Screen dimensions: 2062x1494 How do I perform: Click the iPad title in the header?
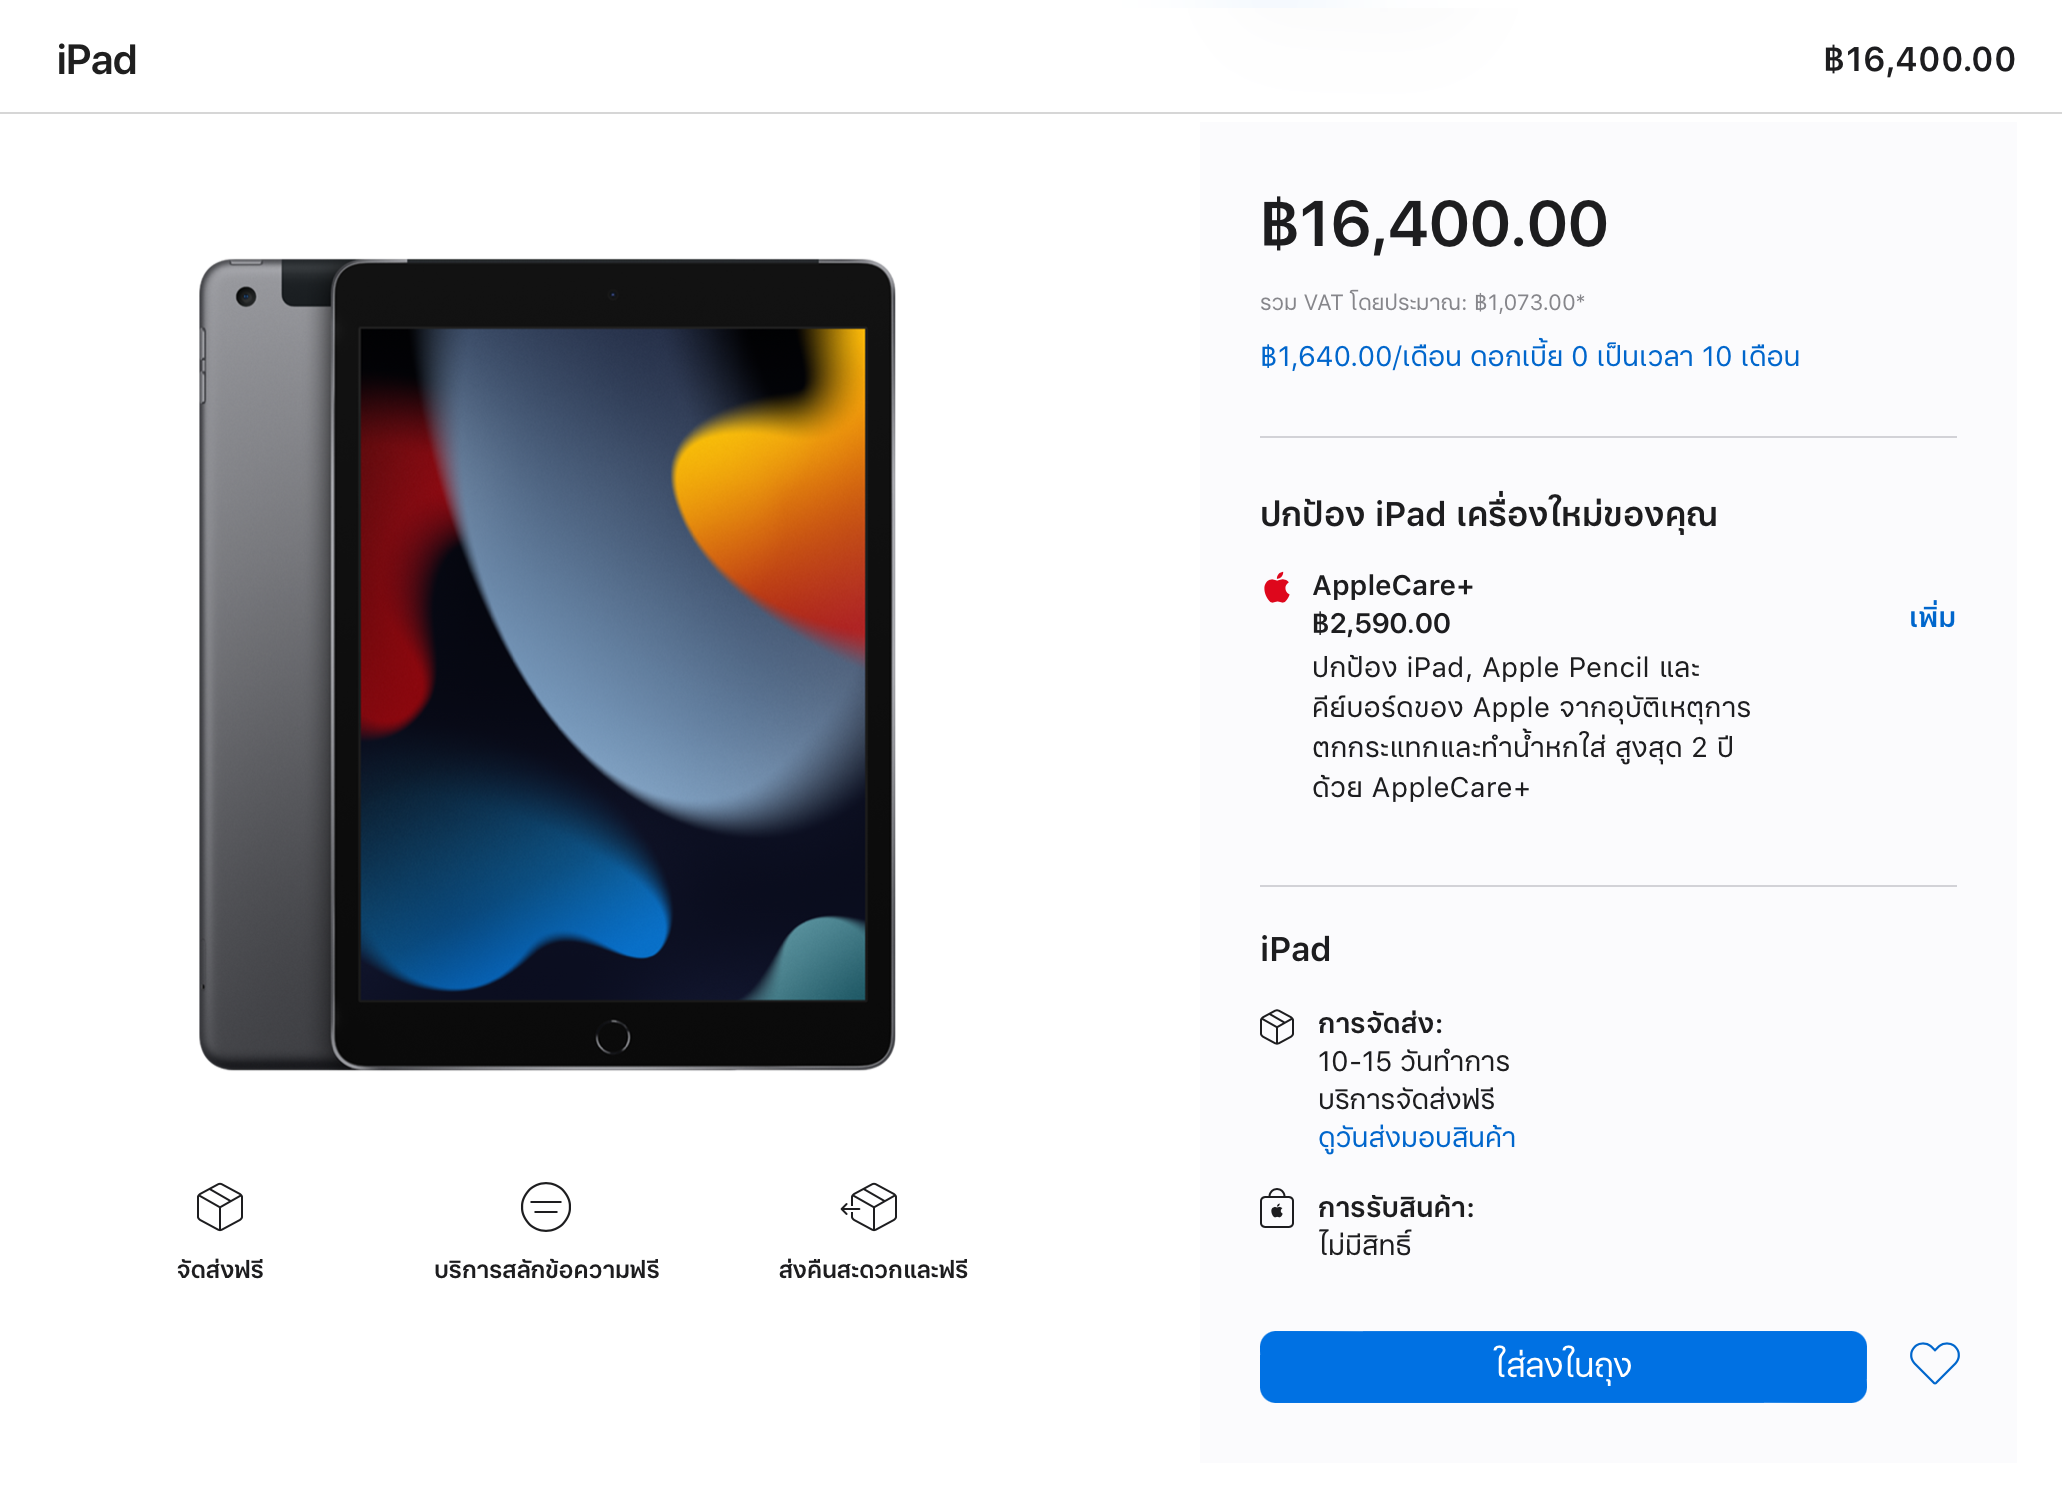tap(97, 60)
